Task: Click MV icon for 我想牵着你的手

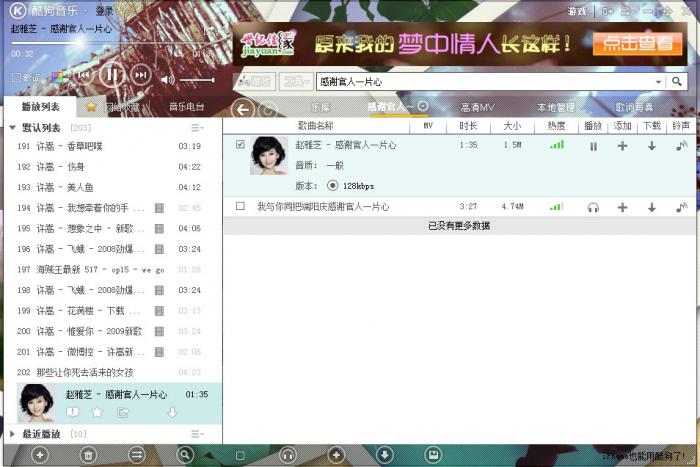Action: click(159, 208)
